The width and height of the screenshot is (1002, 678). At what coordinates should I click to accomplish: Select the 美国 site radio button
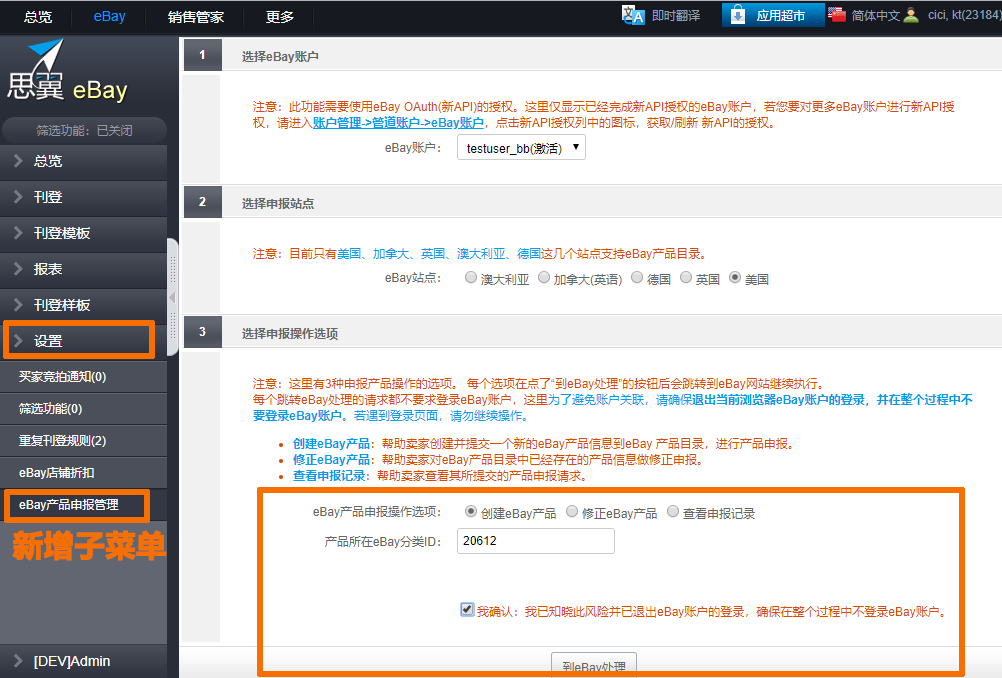coord(735,277)
